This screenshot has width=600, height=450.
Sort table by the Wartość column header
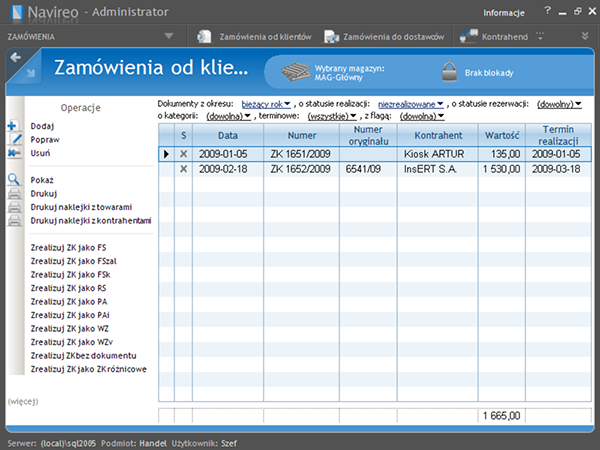pos(500,135)
